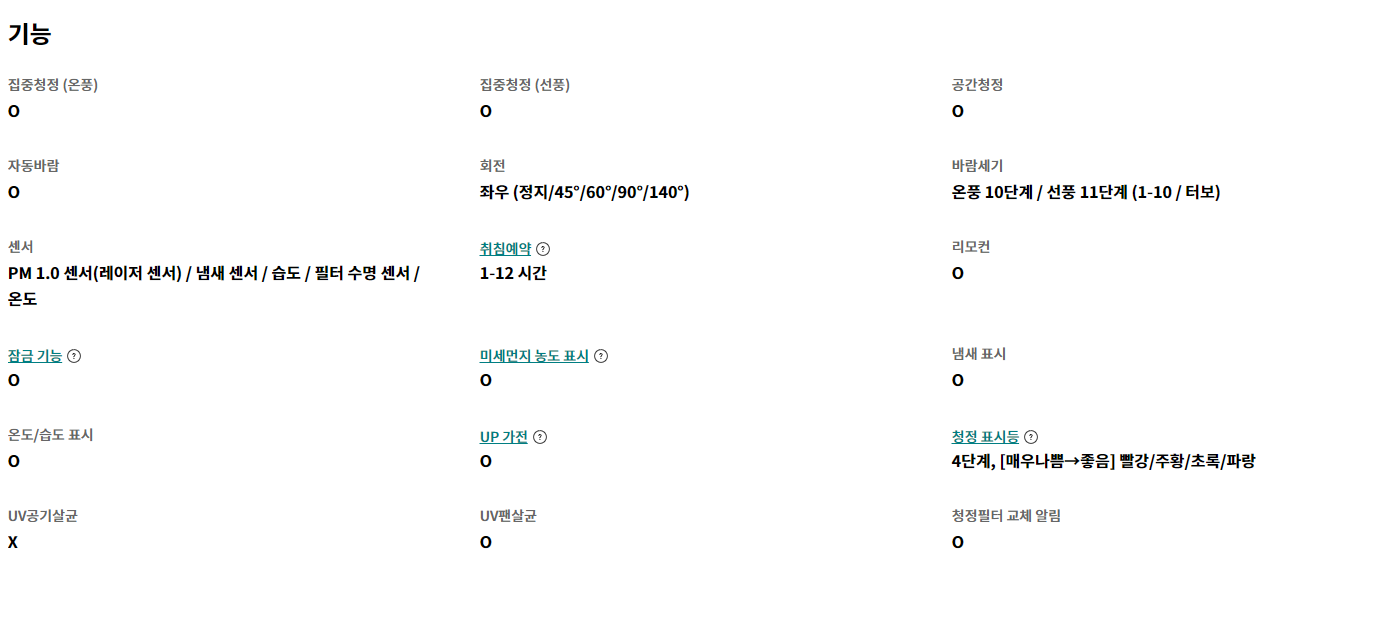Image resolution: width=1392 pixels, height=619 pixels.
Task: Click the 기능 section heading
Action: [29, 34]
